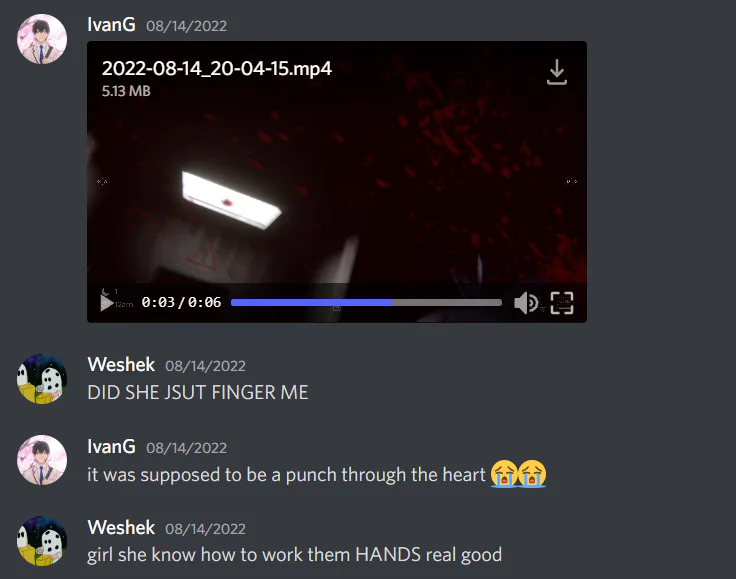Seek on the video progress bar

[x=366, y=303]
